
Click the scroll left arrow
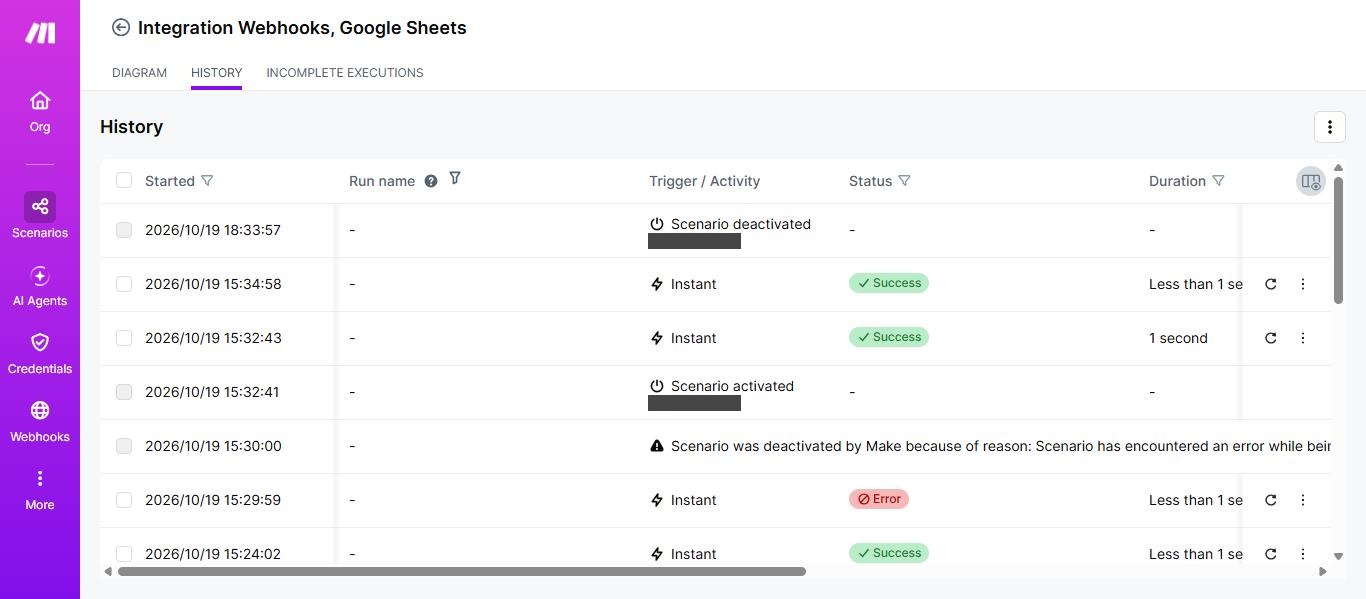108,572
